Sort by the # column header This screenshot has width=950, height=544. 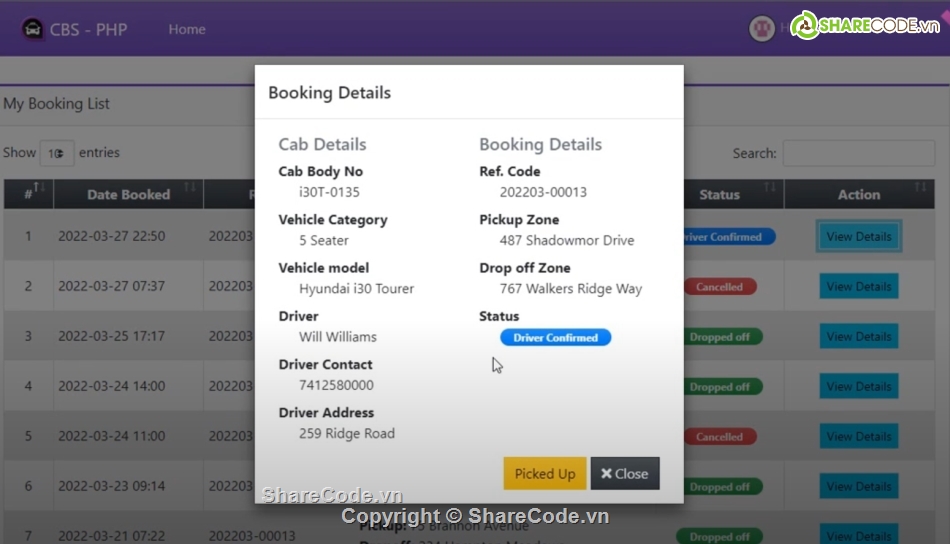pyautogui.click(x=28, y=194)
